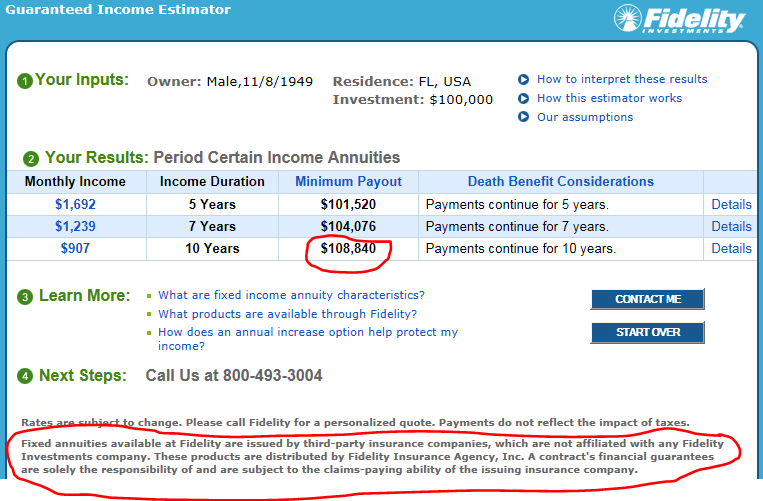Open Details for the 5 Years annuity
The image size is (763, 501).
coord(731,204)
